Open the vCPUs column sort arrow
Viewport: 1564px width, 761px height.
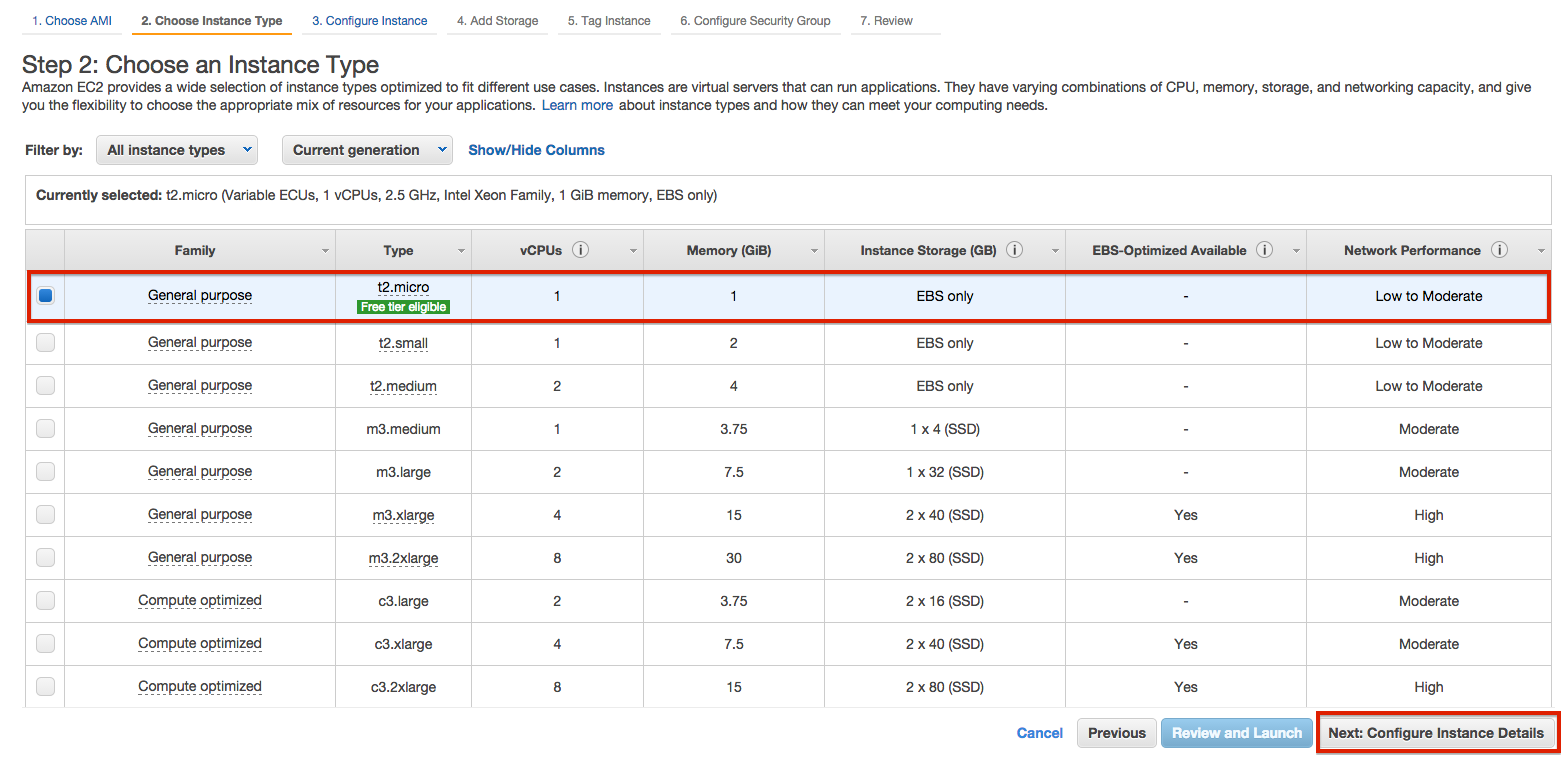pos(633,251)
